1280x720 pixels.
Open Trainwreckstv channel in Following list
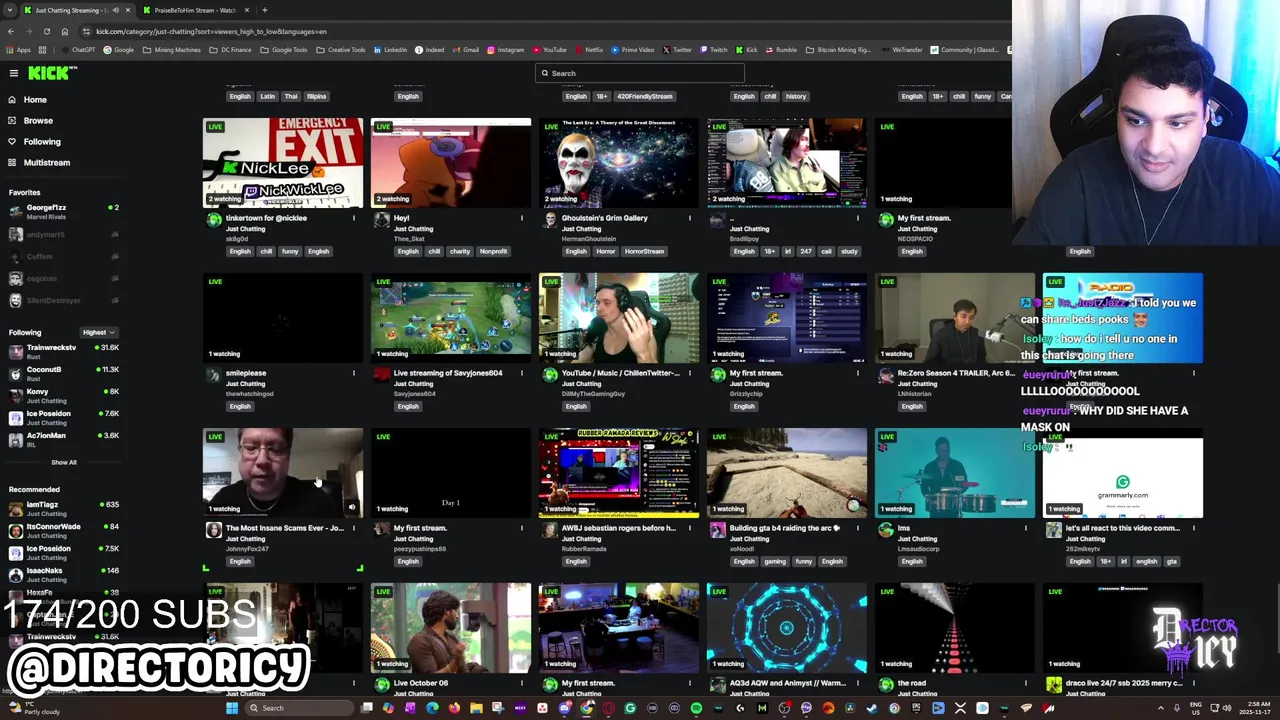62,352
